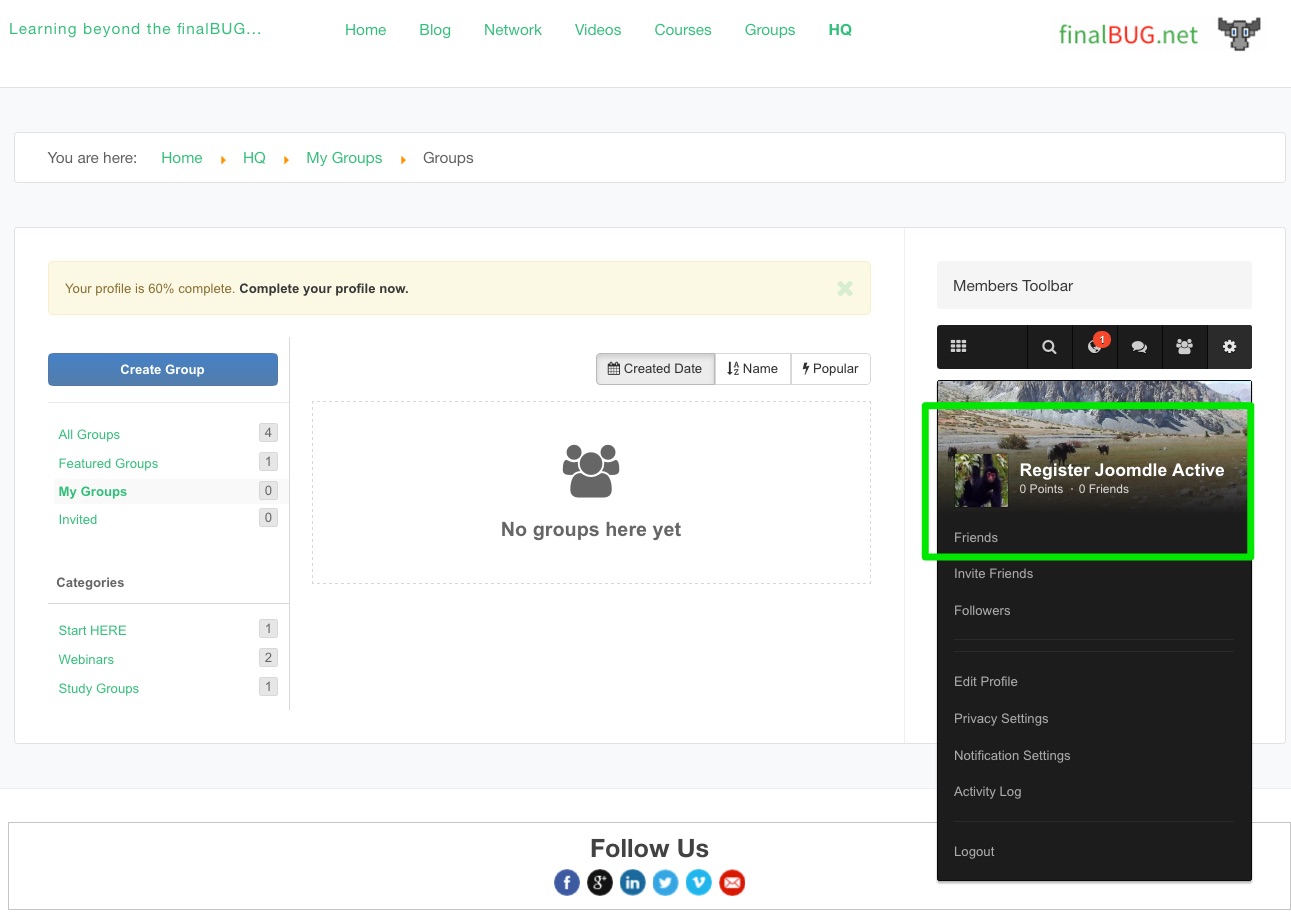Click the friends group icon in toolbar
Image resolution: width=1291 pixels, height=919 pixels.
coord(1185,347)
